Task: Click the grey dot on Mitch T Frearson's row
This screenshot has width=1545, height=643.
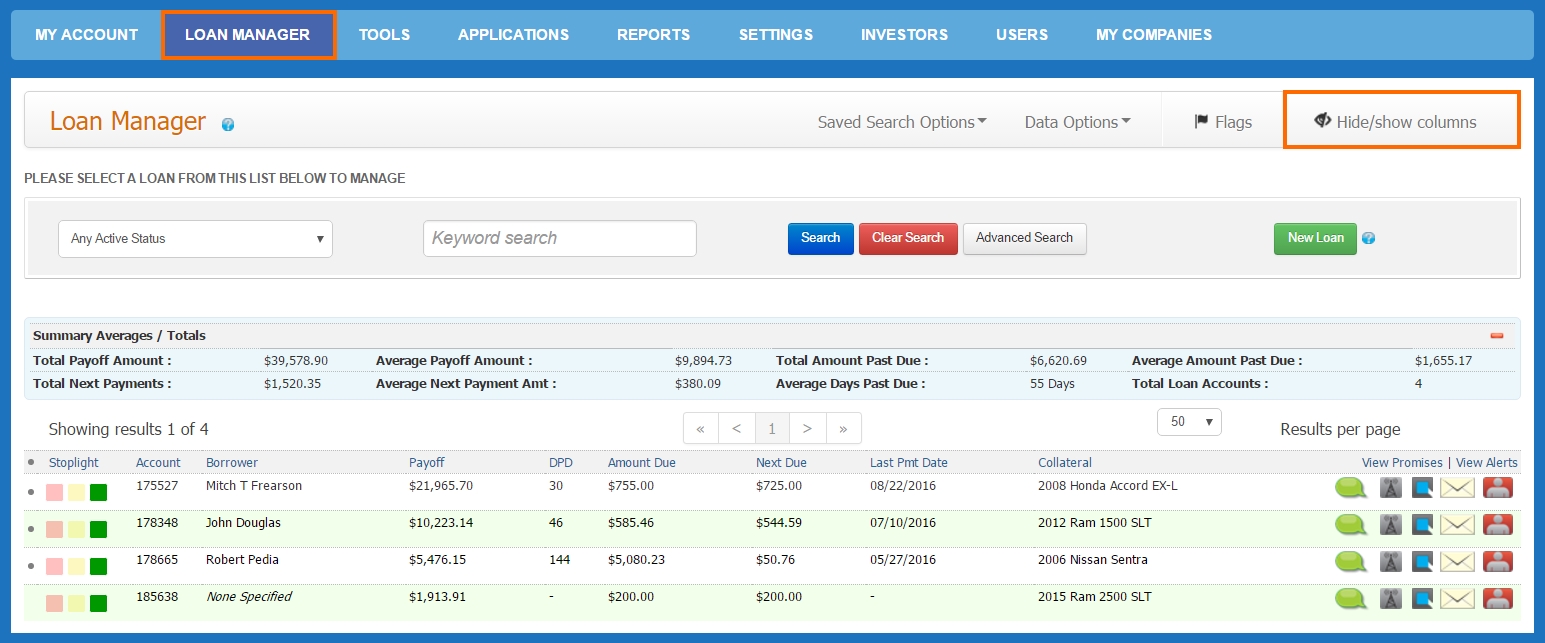Action: pos(31,492)
